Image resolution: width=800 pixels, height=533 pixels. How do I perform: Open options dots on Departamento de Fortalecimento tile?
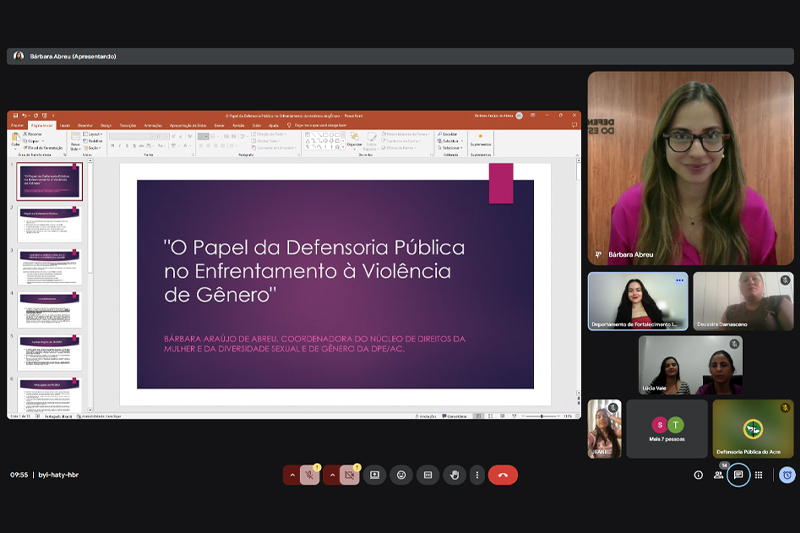click(x=680, y=281)
